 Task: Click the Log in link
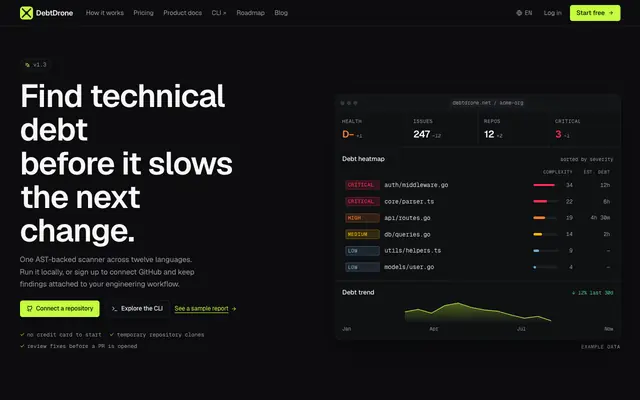pos(552,13)
